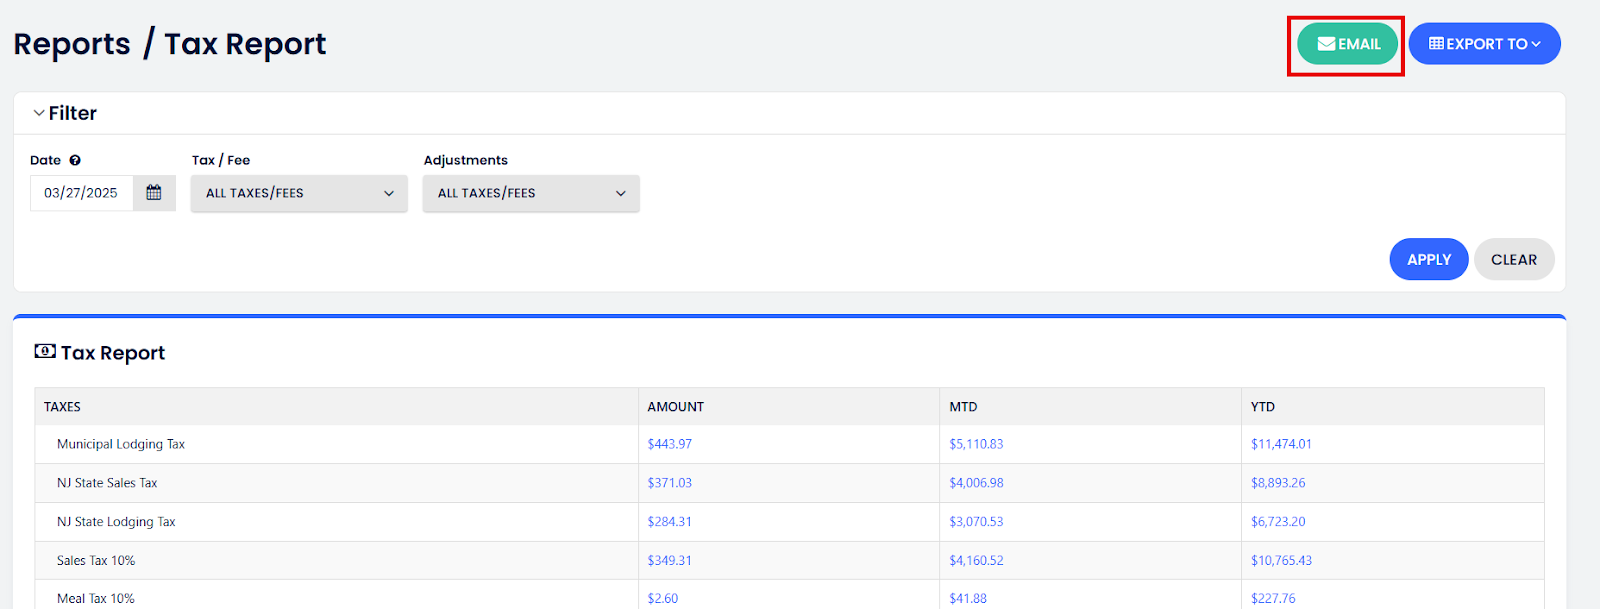
Task: Open Sales Tax 10% MTD $4,160.52
Action: click(976, 561)
